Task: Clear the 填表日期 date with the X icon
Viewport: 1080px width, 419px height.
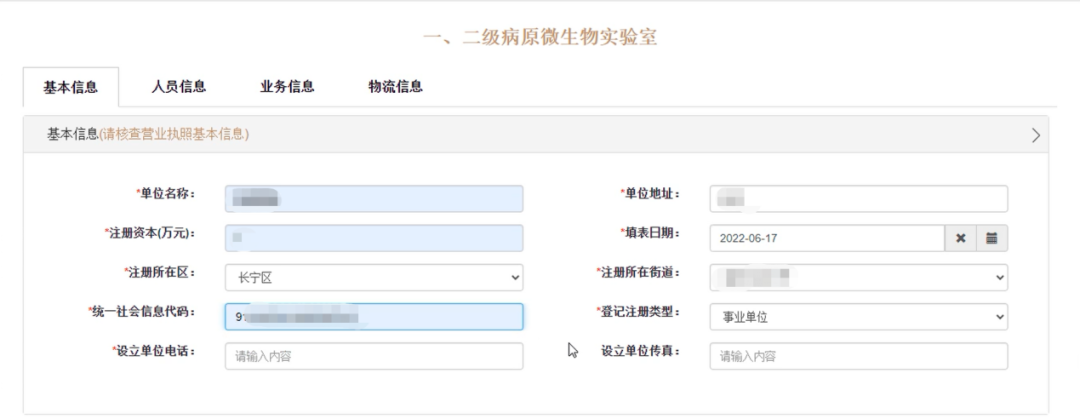Action: 960,238
